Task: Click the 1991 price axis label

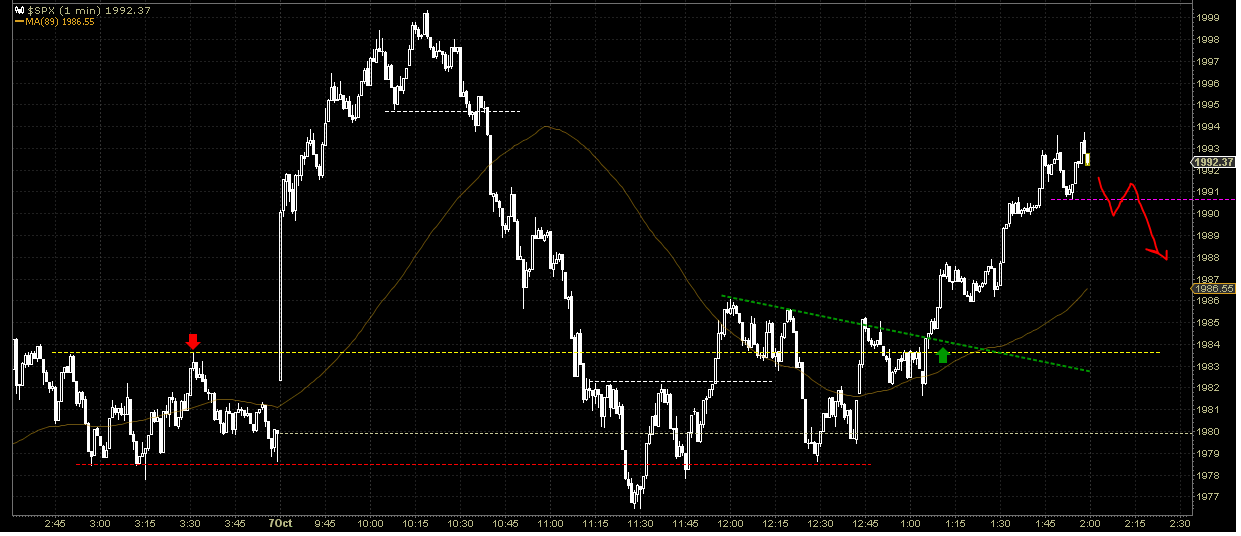Action: coord(1207,192)
